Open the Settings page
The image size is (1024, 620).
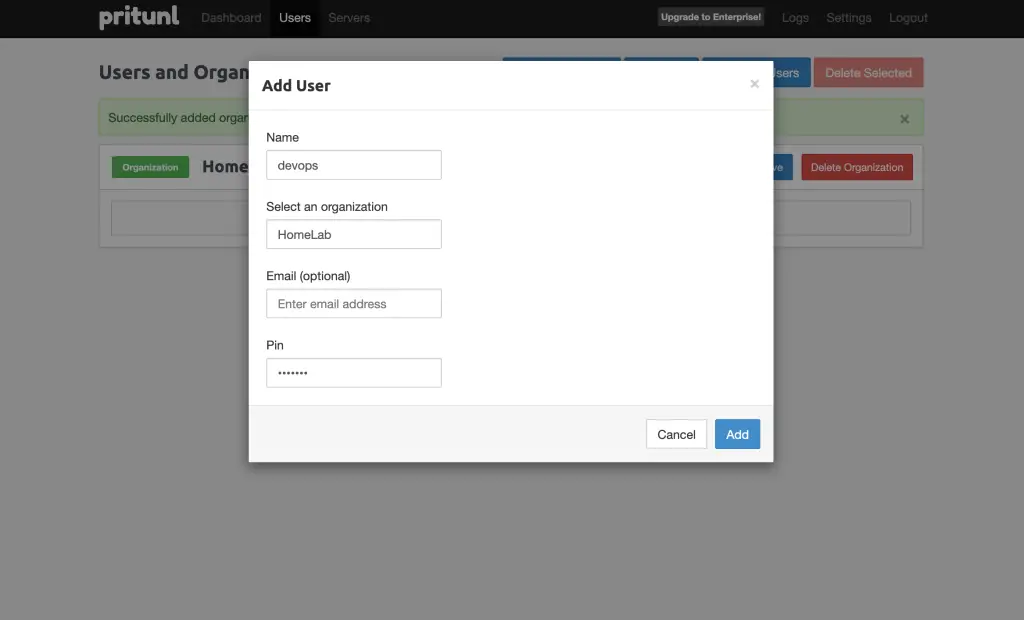click(x=848, y=17)
